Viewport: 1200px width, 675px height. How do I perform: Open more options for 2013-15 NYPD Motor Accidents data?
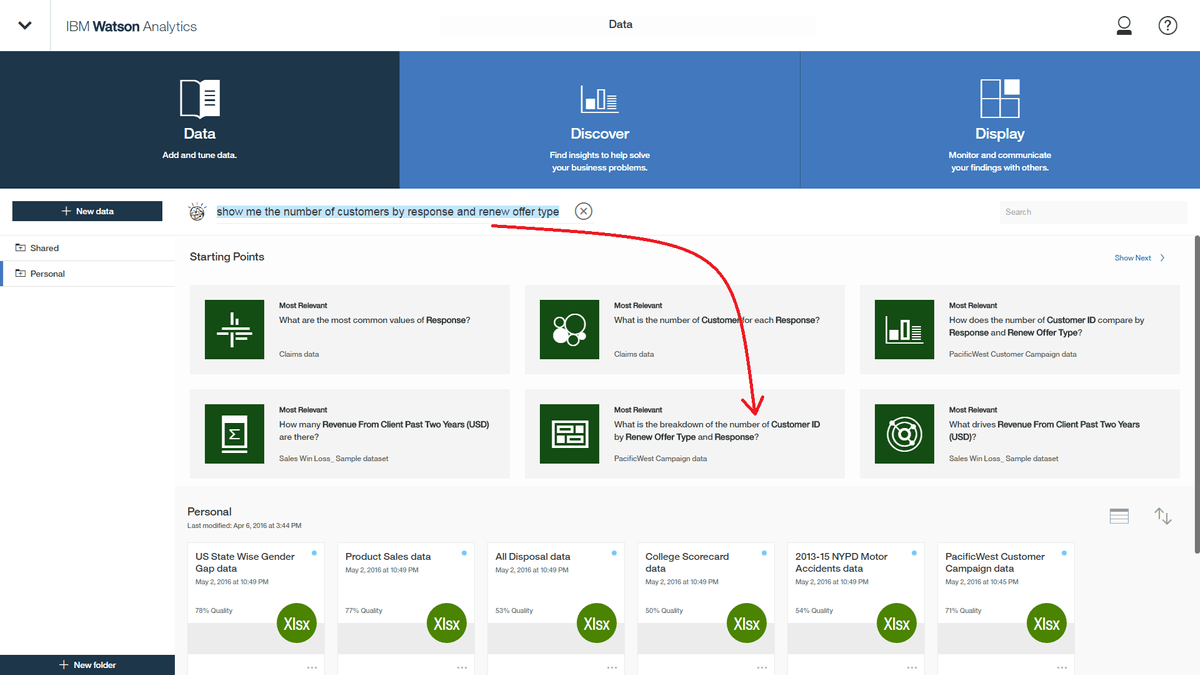(x=912, y=667)
